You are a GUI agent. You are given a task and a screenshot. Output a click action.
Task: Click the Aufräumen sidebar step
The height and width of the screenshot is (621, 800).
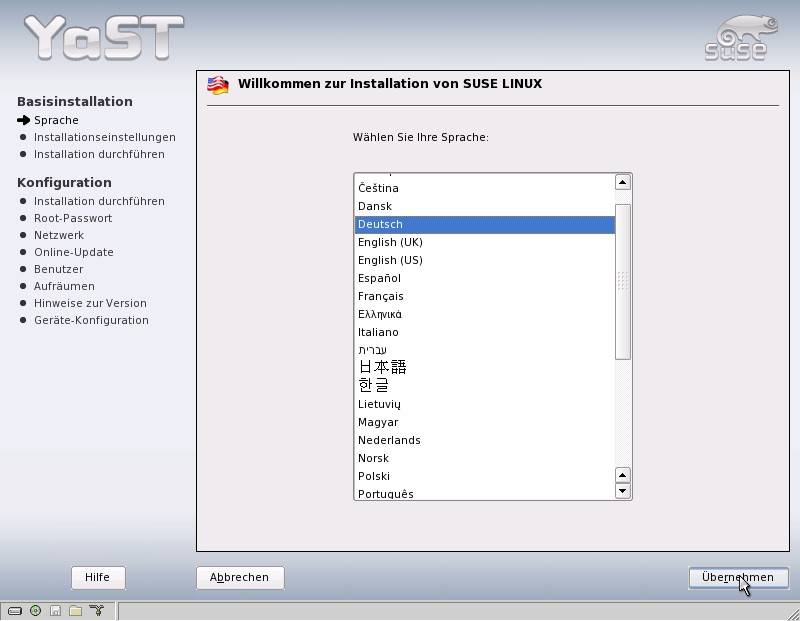point(64,286)
